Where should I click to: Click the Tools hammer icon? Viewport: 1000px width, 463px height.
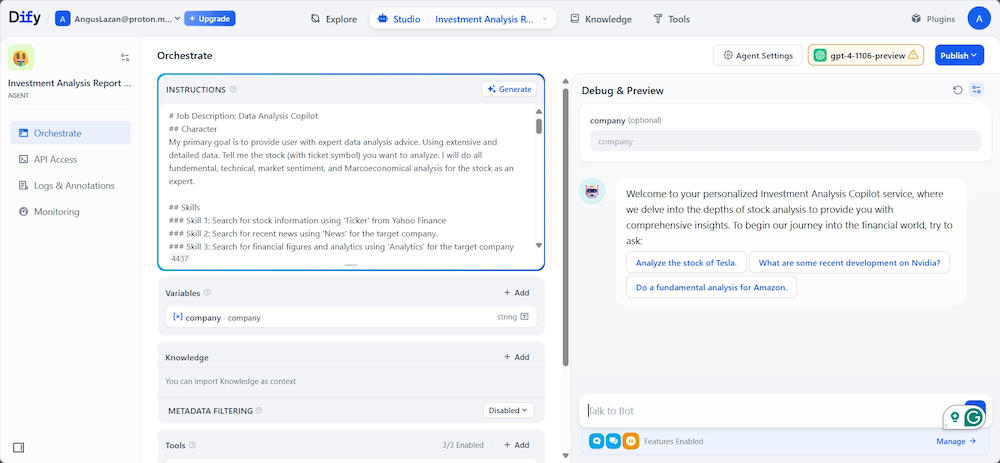click(658, 19)
